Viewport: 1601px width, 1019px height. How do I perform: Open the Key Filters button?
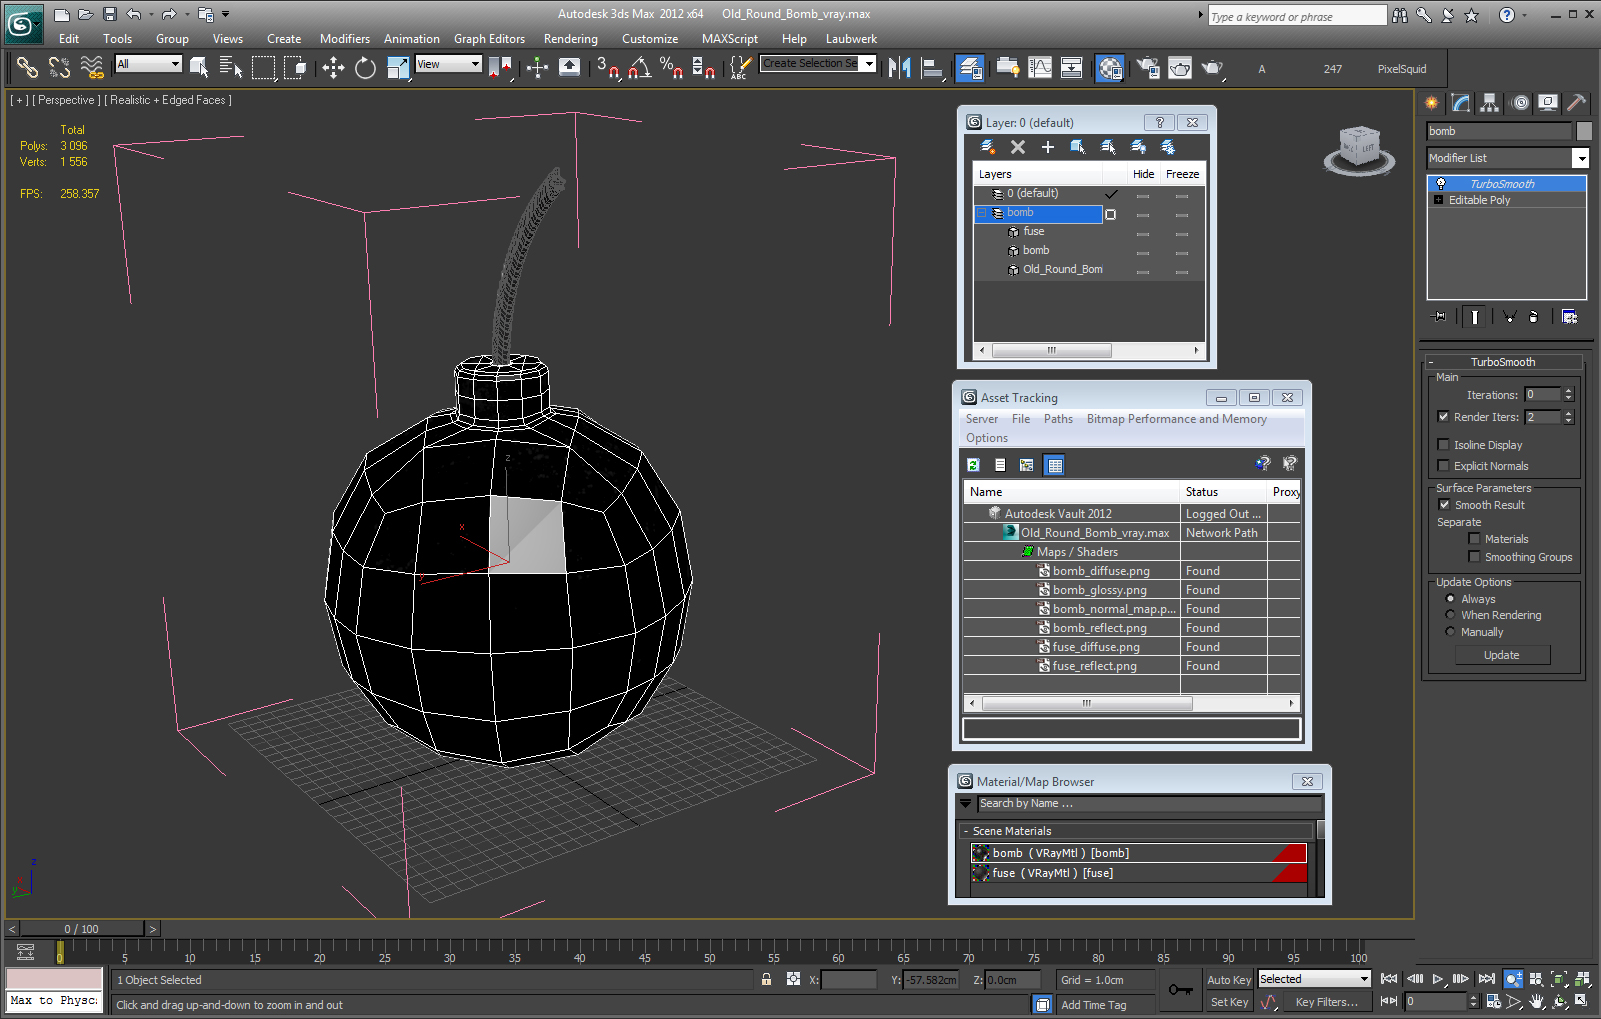tap(1326, 1002)
